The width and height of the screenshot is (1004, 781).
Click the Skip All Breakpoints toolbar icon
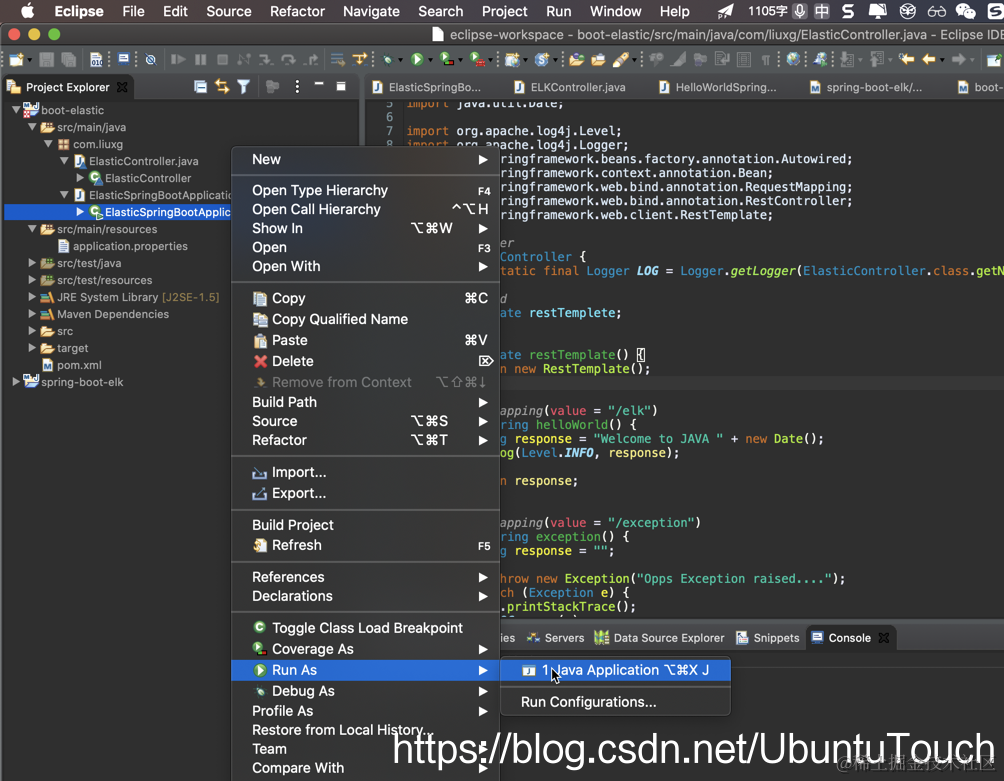150,60
